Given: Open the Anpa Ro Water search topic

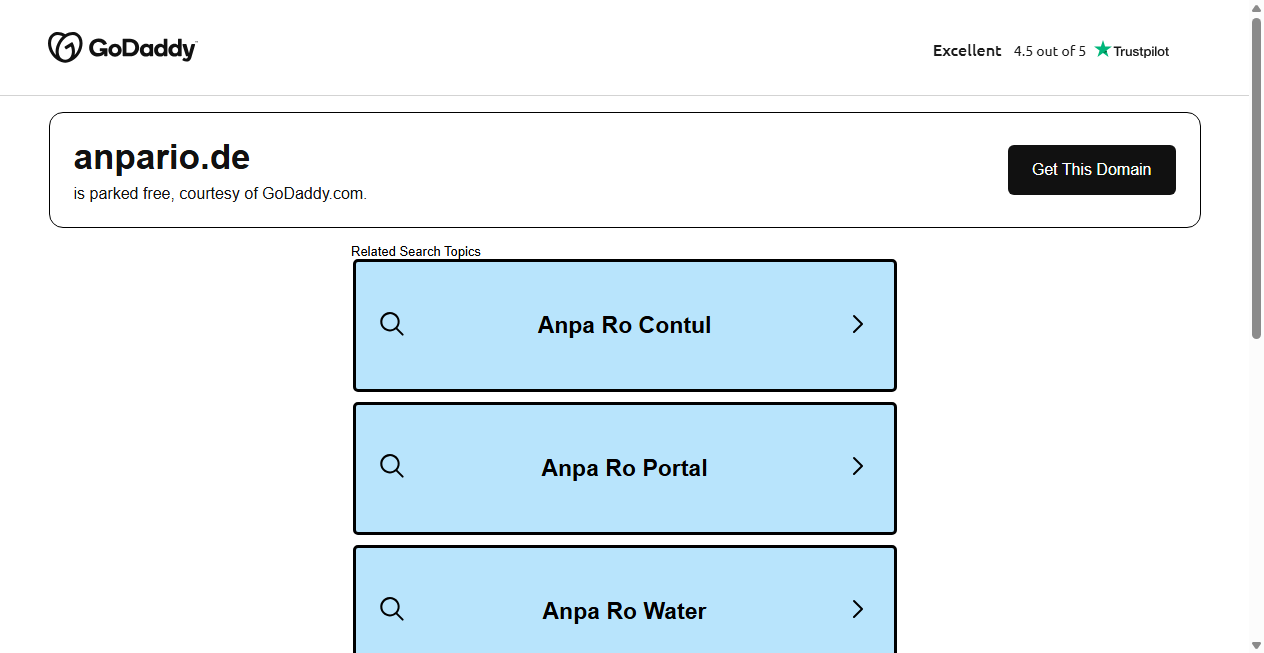Looking at the screenshot, I should [x=624, y=611].
